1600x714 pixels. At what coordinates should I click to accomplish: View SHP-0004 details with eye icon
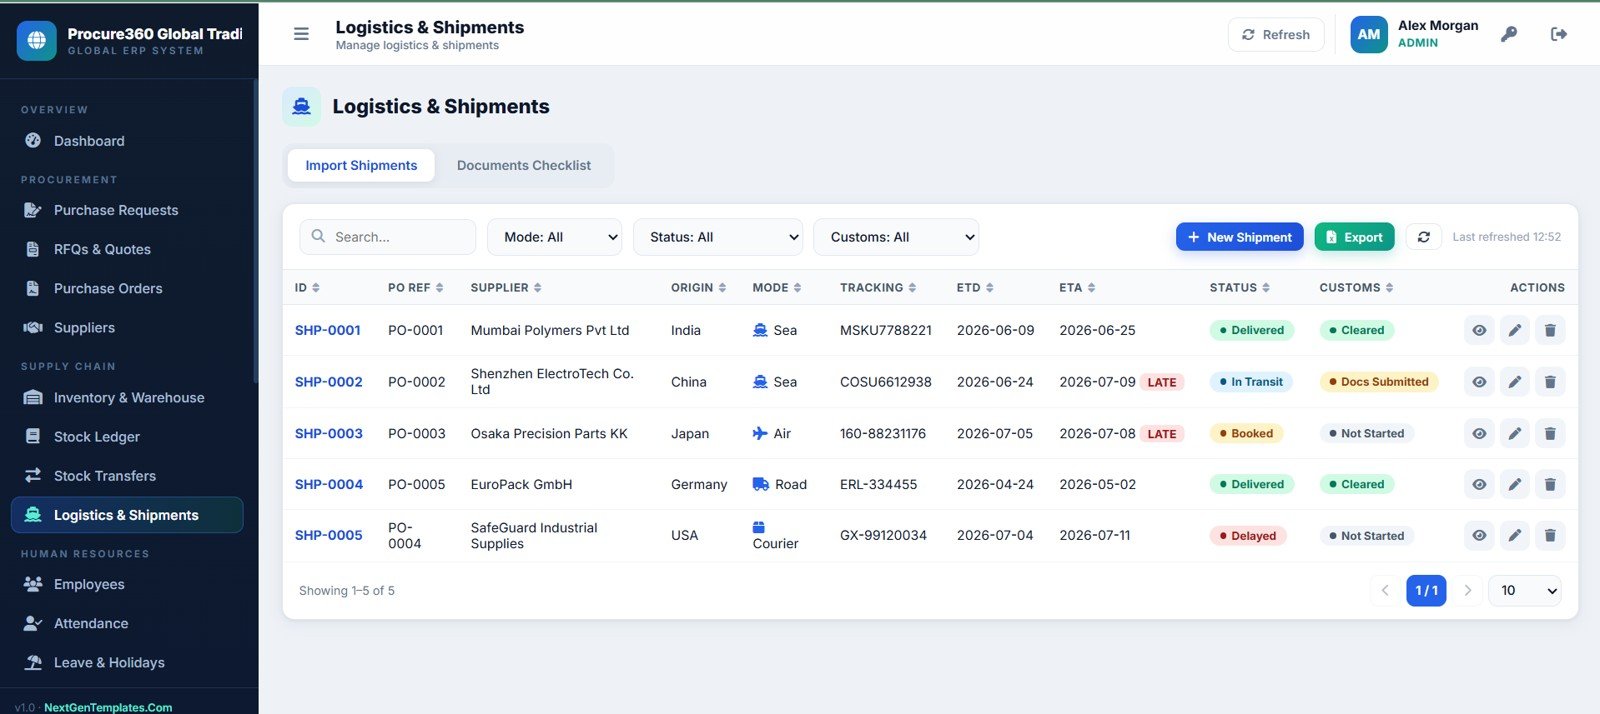click(1479, 484)
